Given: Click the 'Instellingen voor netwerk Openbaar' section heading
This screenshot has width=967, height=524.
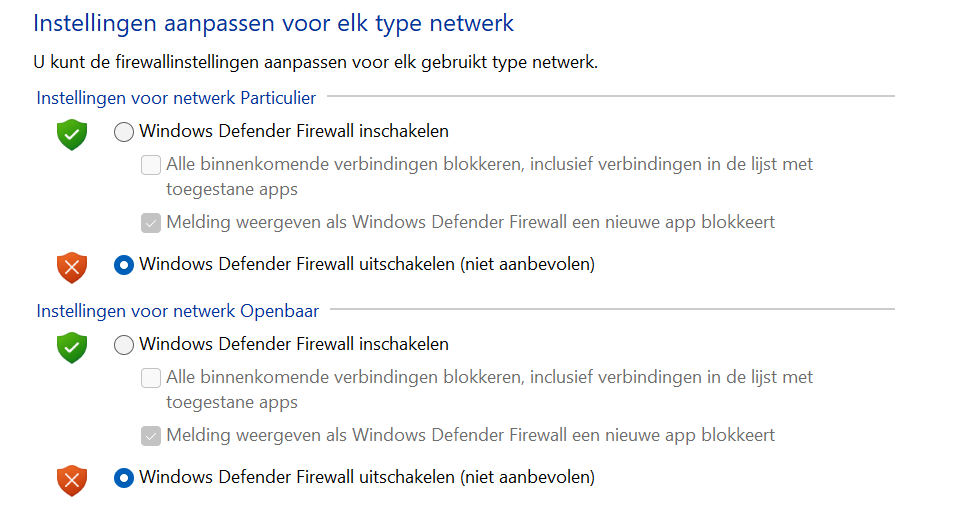Looking at the screenshot, I should 178,311.
